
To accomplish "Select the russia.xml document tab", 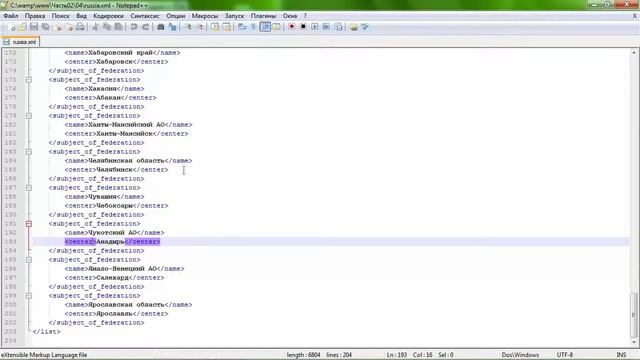I will [20, 42].
